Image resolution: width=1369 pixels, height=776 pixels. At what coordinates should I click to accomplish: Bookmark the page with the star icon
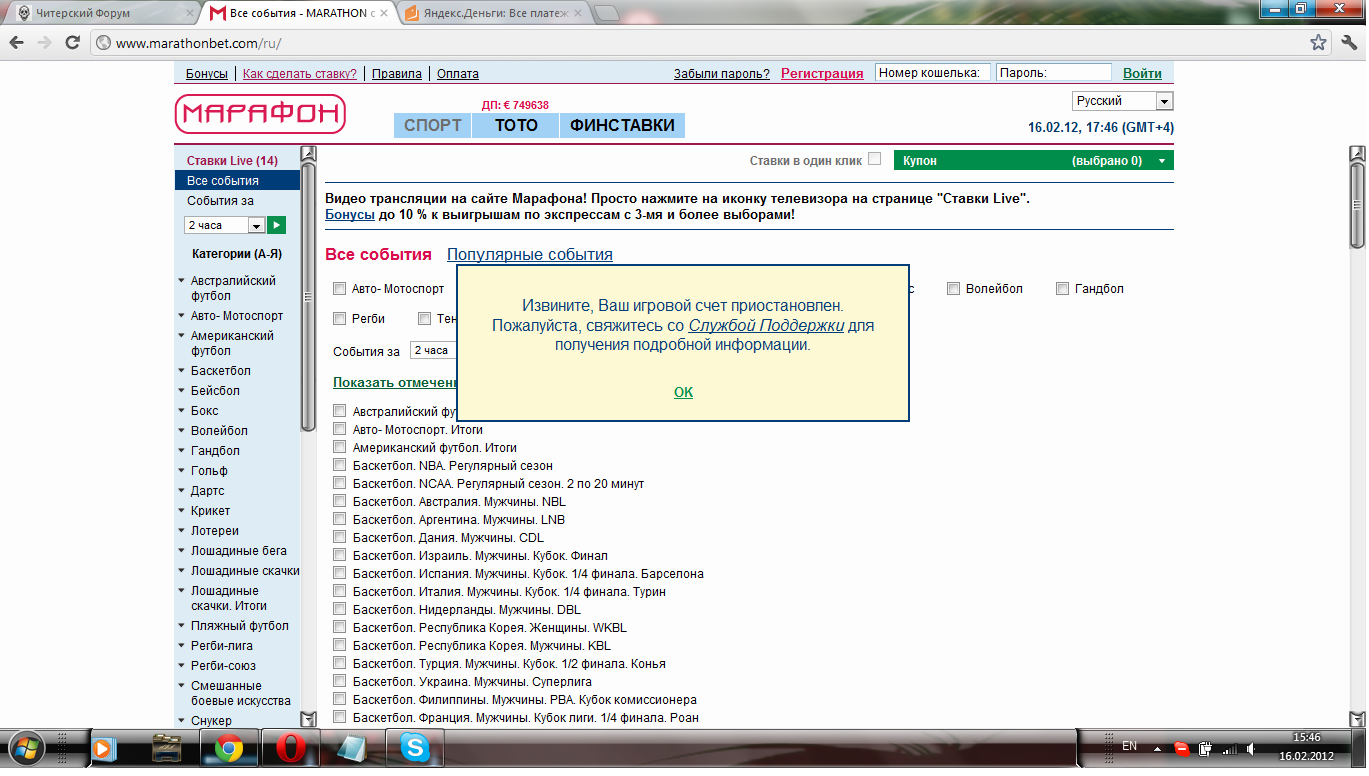(x=1319, y=43)
